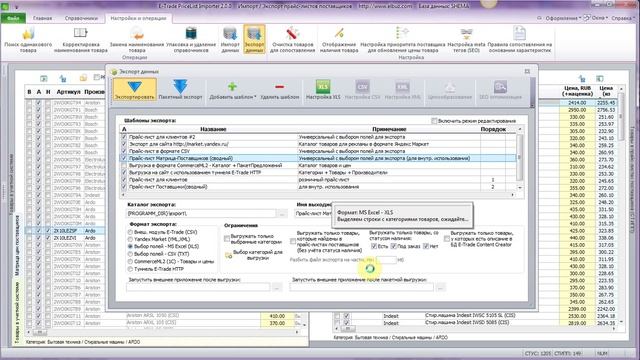Open 'Добавить шаблон' dropdown
The image size is (640, 360).
(x=233, y=89)
